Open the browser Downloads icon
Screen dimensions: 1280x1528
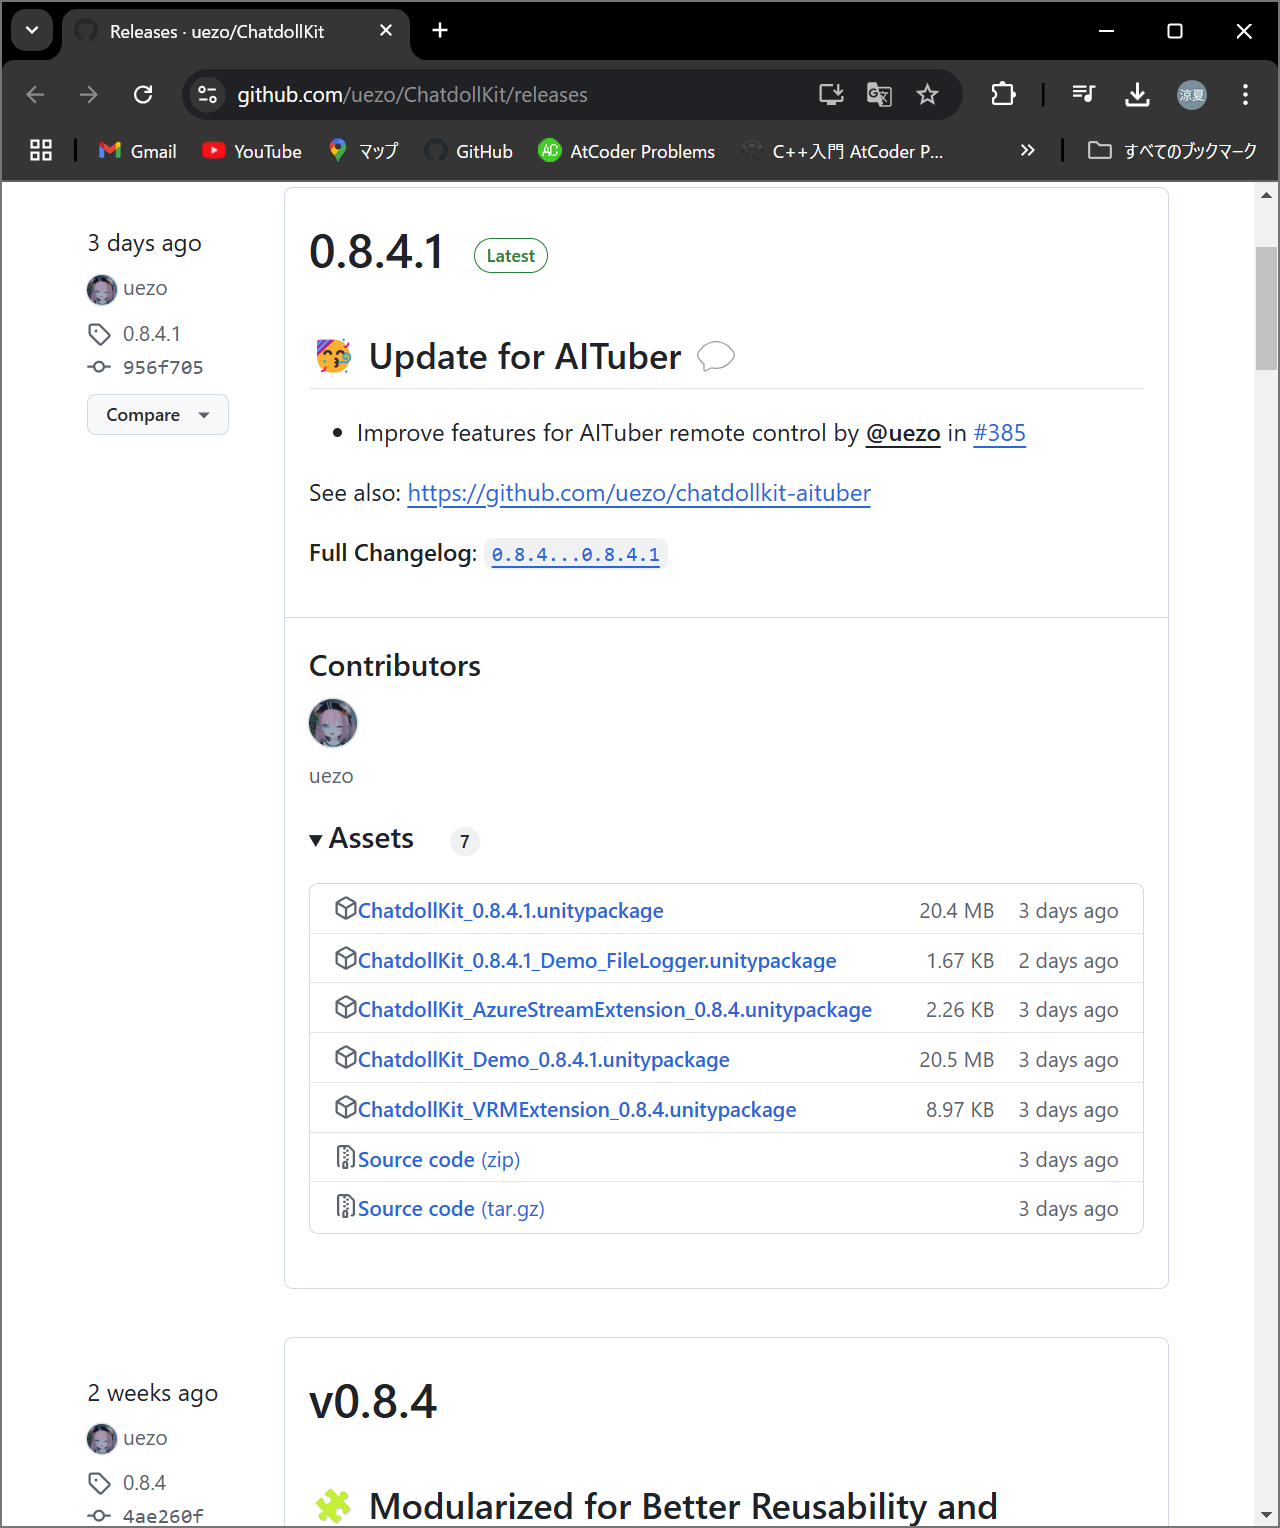coord(1137,95)
